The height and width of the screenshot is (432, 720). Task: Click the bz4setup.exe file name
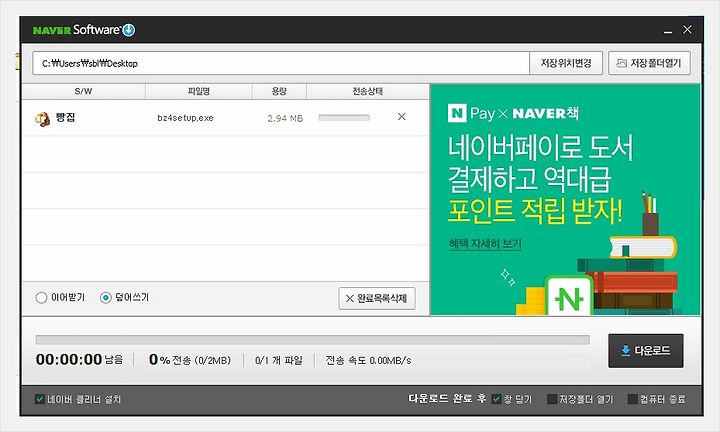pyautogui.click(x=185, y=118)
